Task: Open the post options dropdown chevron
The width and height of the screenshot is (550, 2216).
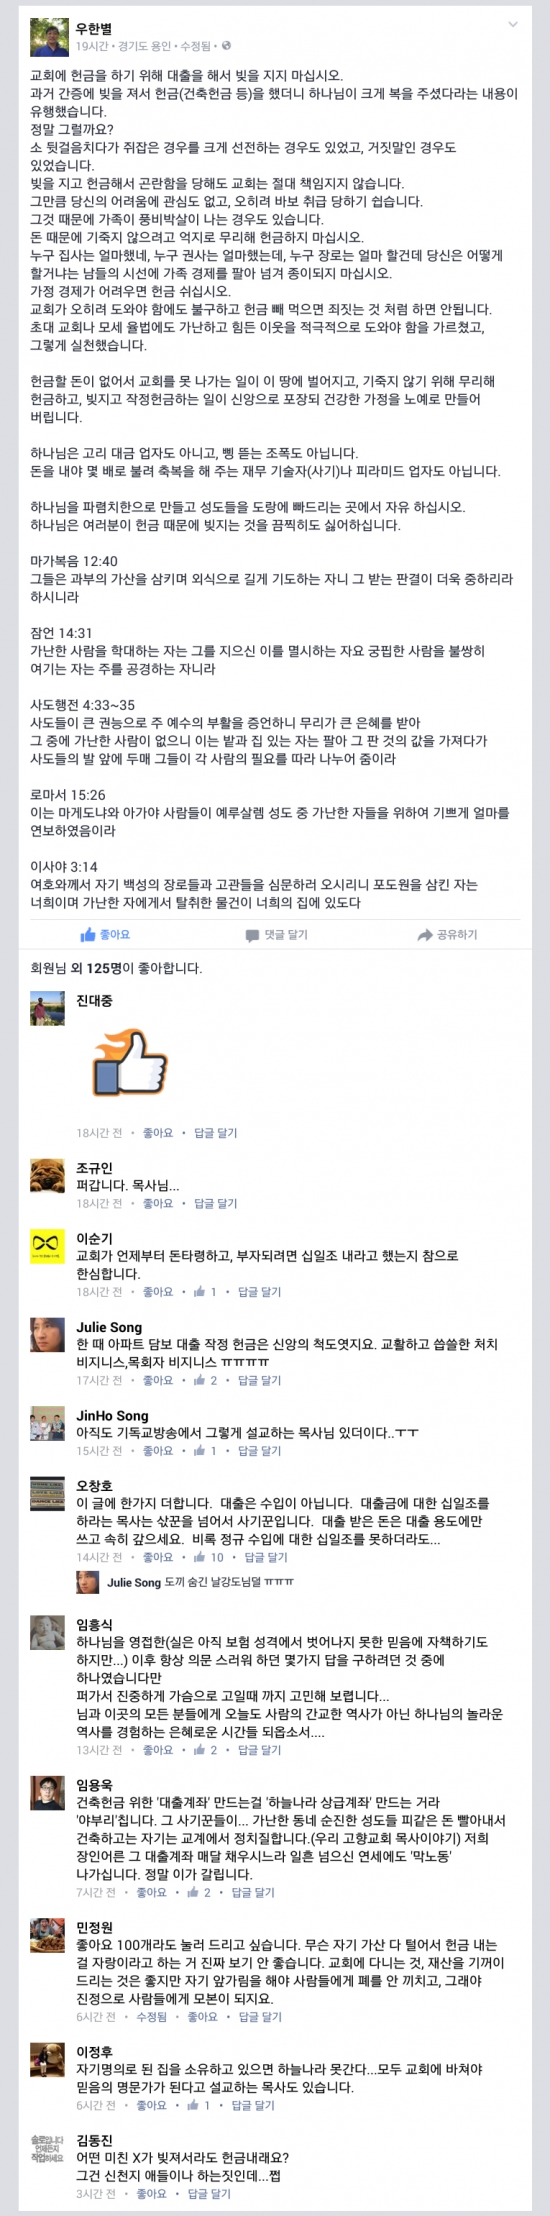Action: pos(513,24)
